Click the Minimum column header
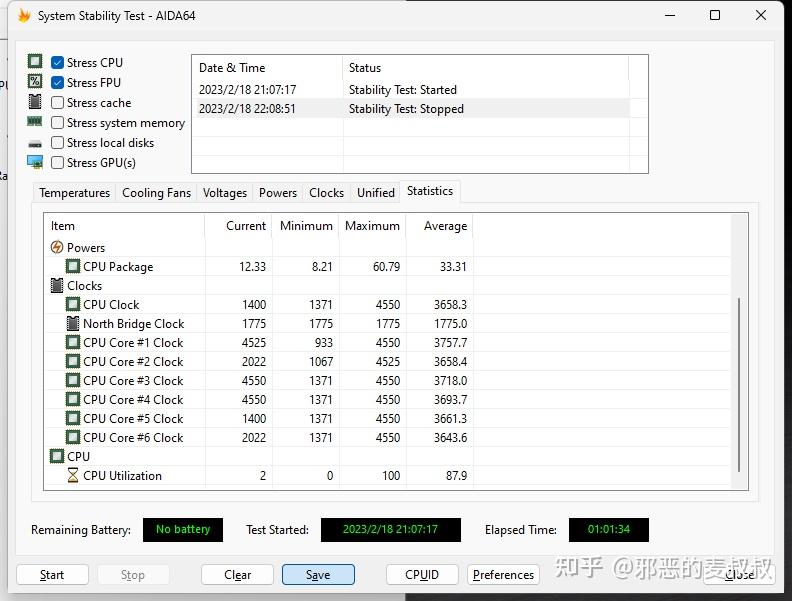 pyautogui.click(x=306, y=226)
